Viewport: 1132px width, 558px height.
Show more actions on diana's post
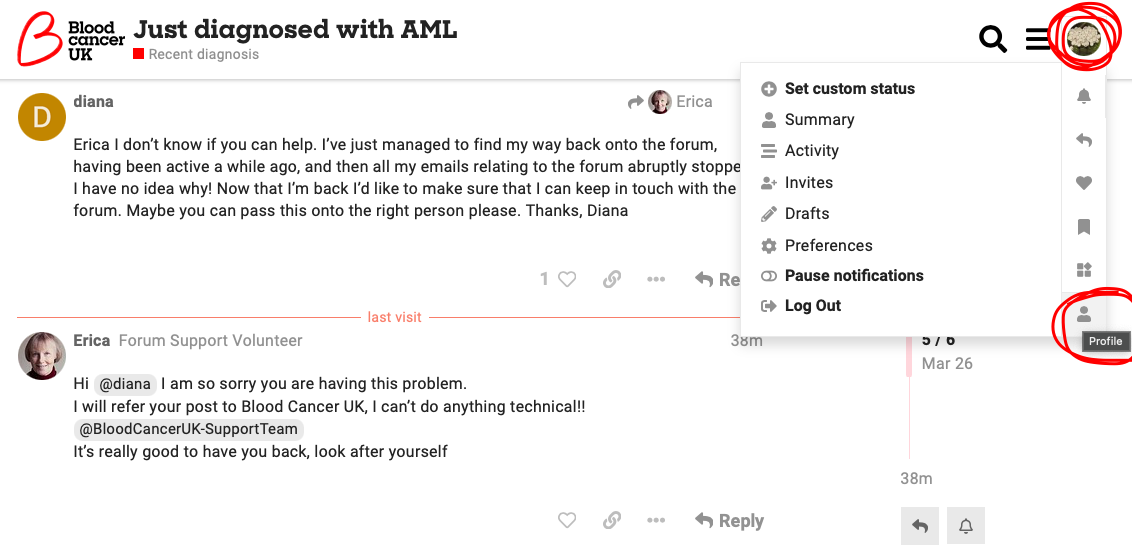pos(656,279)
